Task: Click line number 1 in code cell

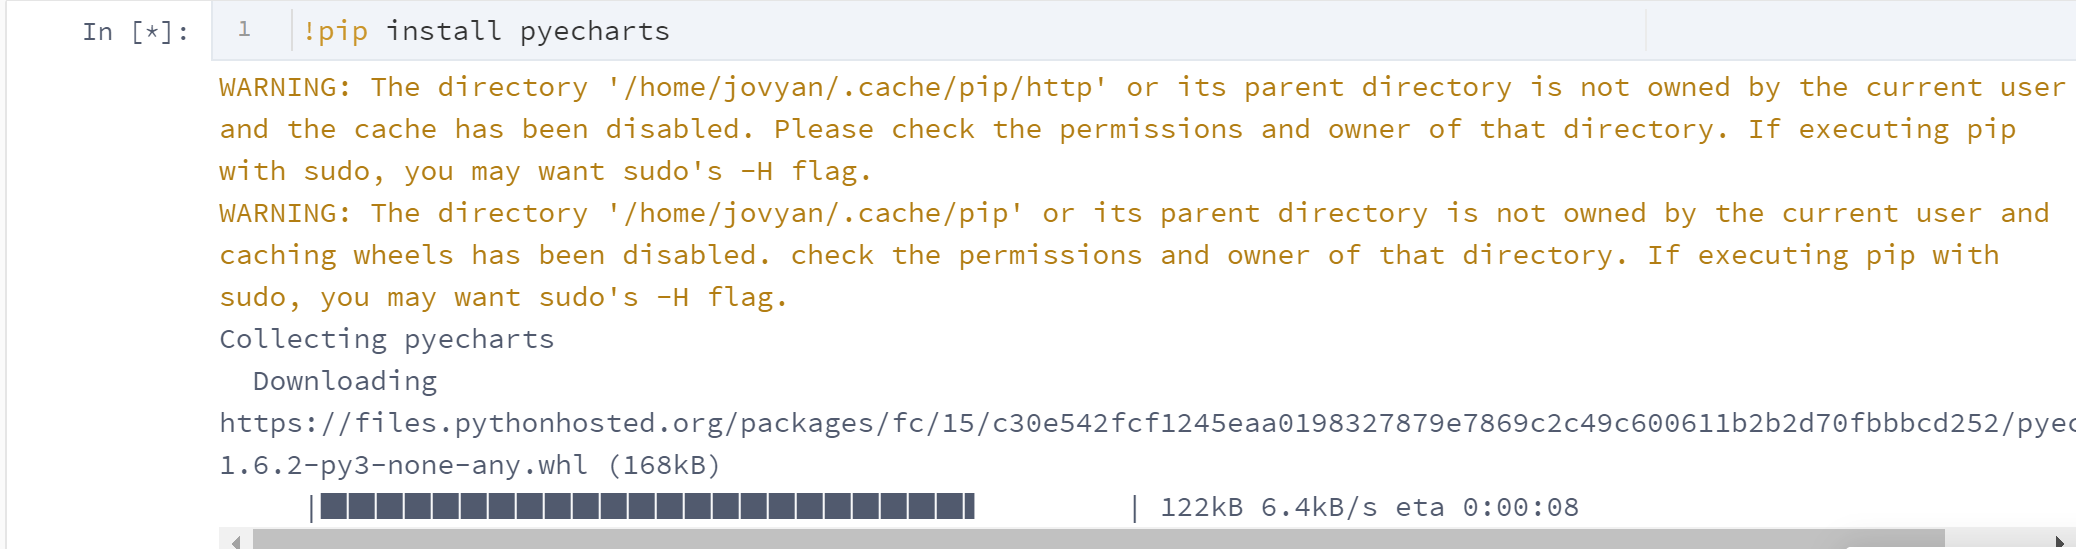Action: click(244, 30)
